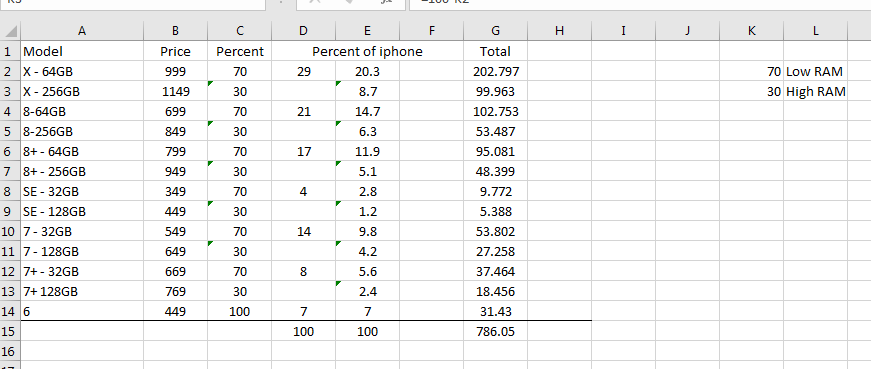Select the cell with 30 beside High RAM

751,92
